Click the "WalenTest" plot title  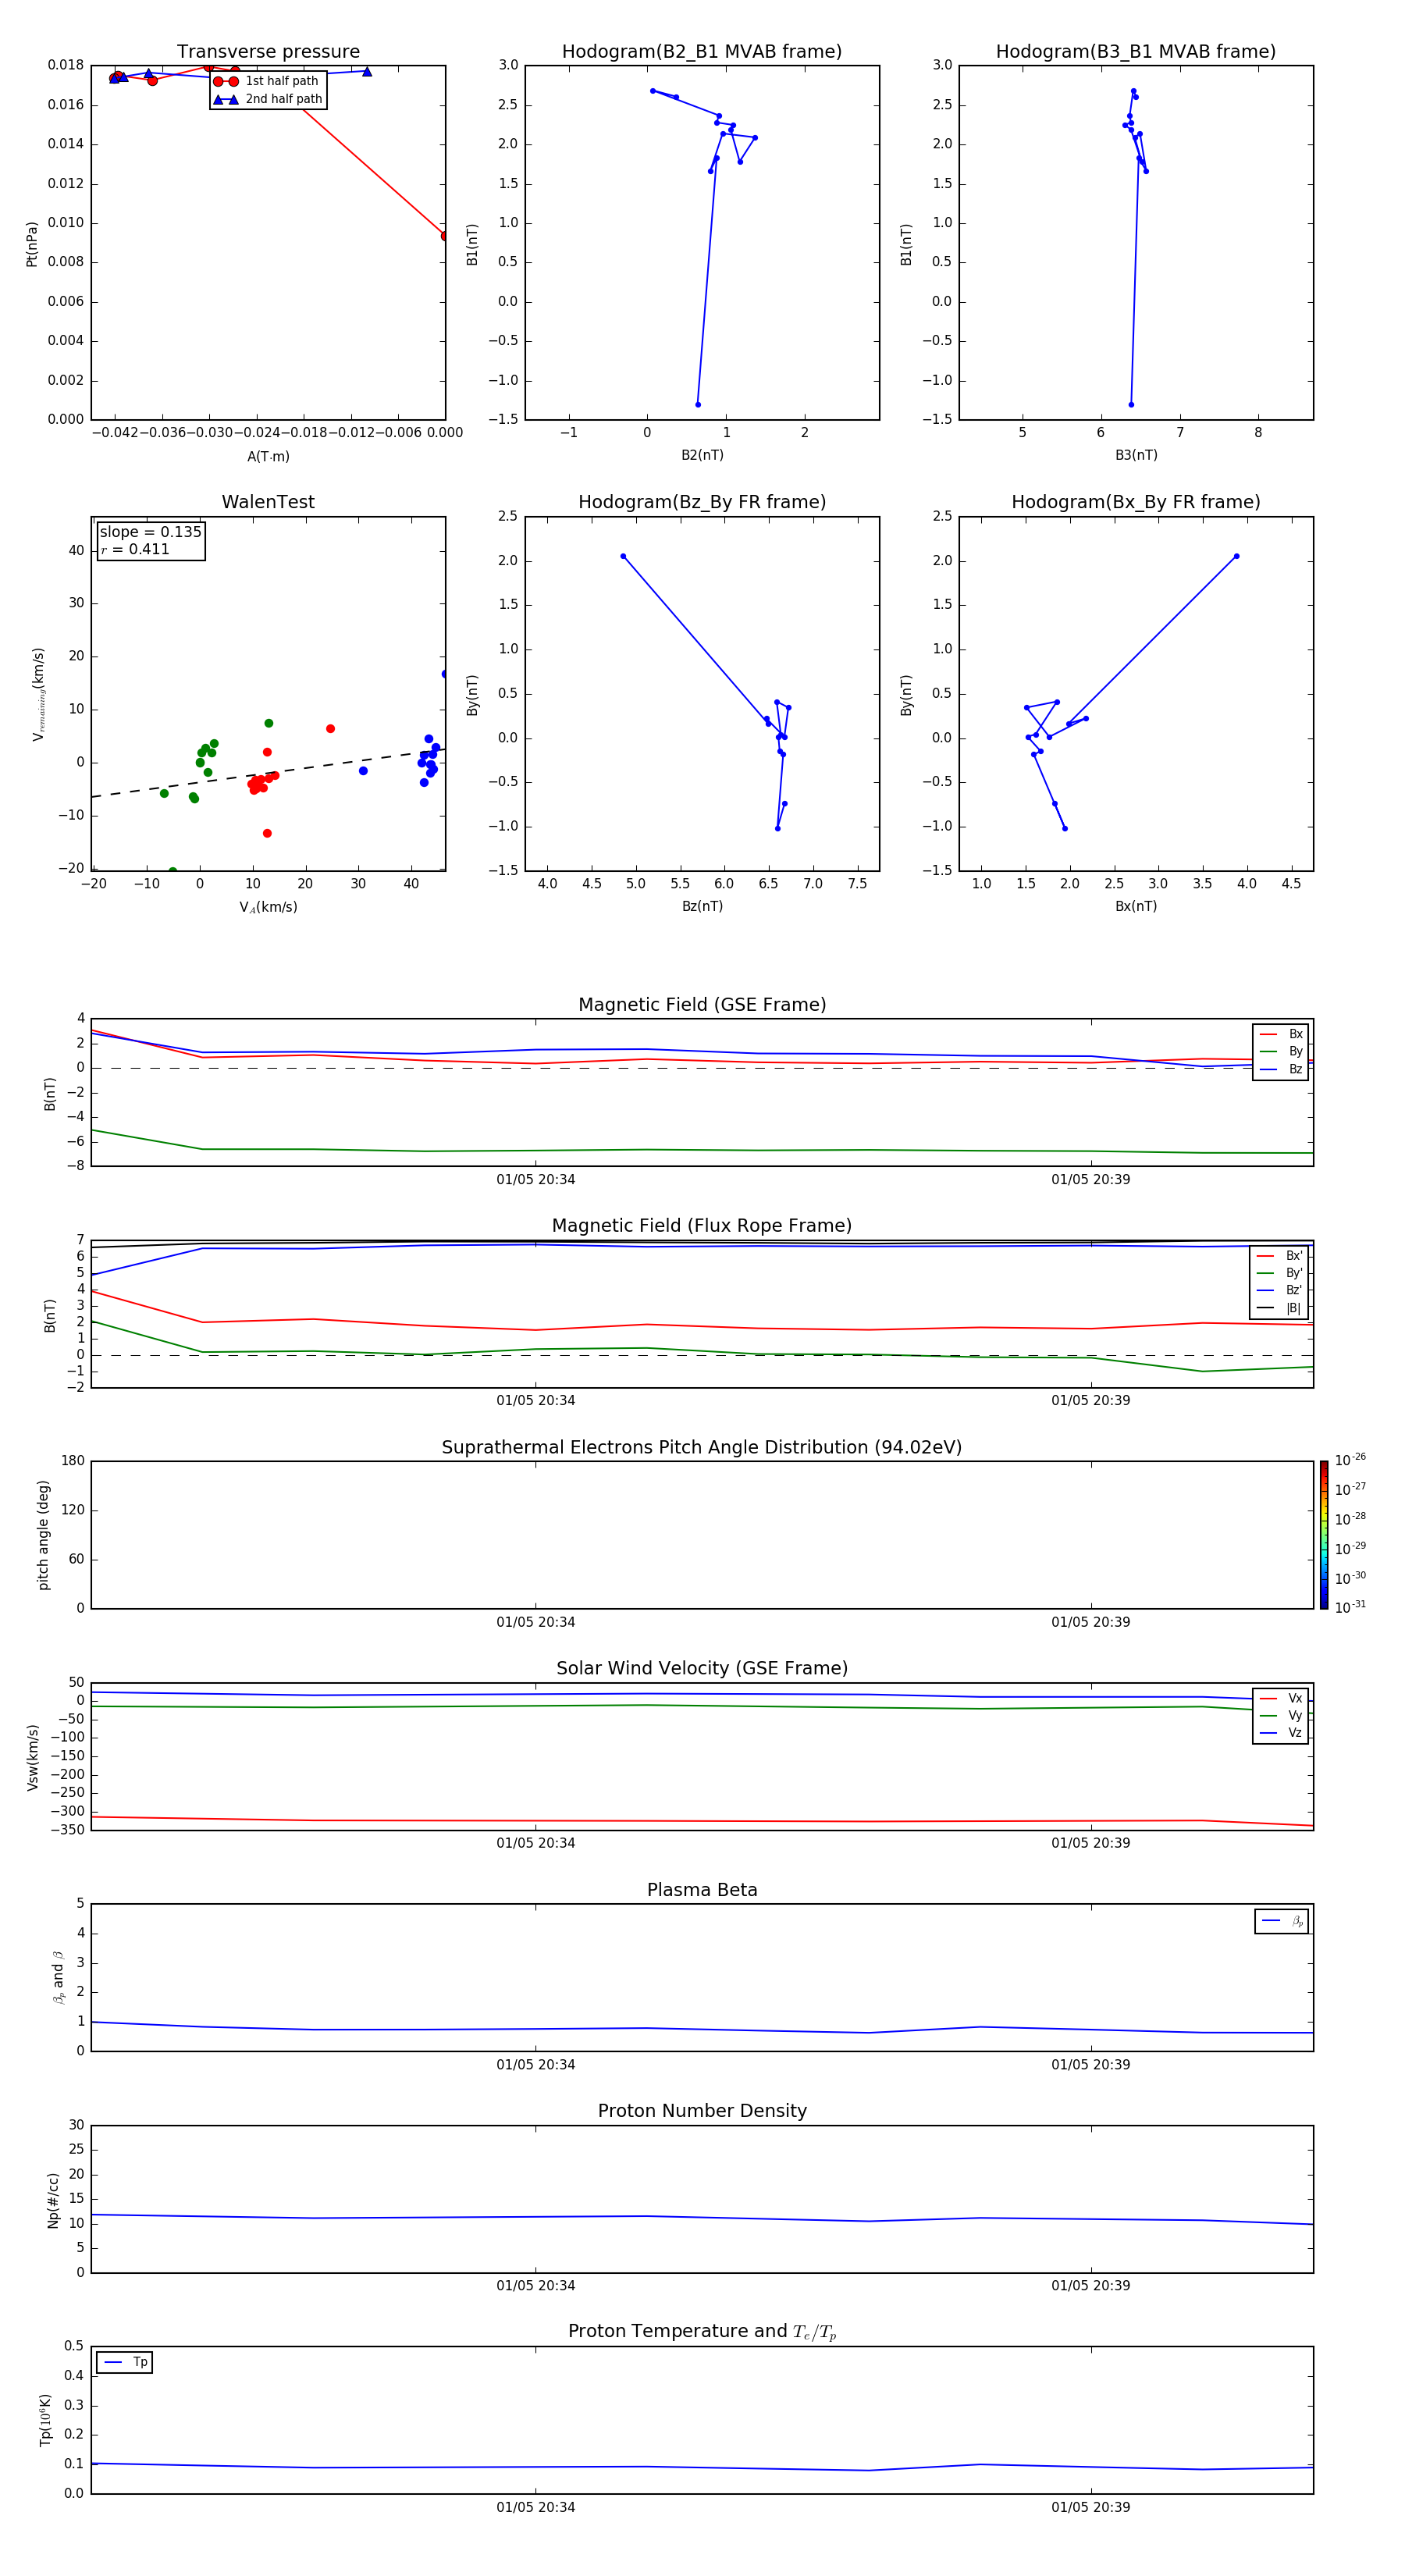268,502
